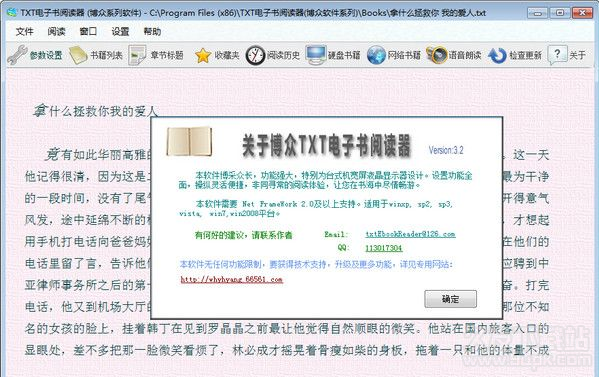599x377 pixels.
Task: Click the 章节标题 page icon
Action: pyautogui.click(x=137, y=55)
